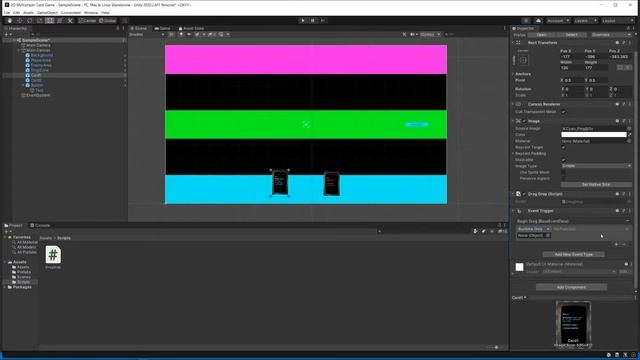Switch to the Console tab
The height and width of the screenshot is (360, 640).
(40, 225)
